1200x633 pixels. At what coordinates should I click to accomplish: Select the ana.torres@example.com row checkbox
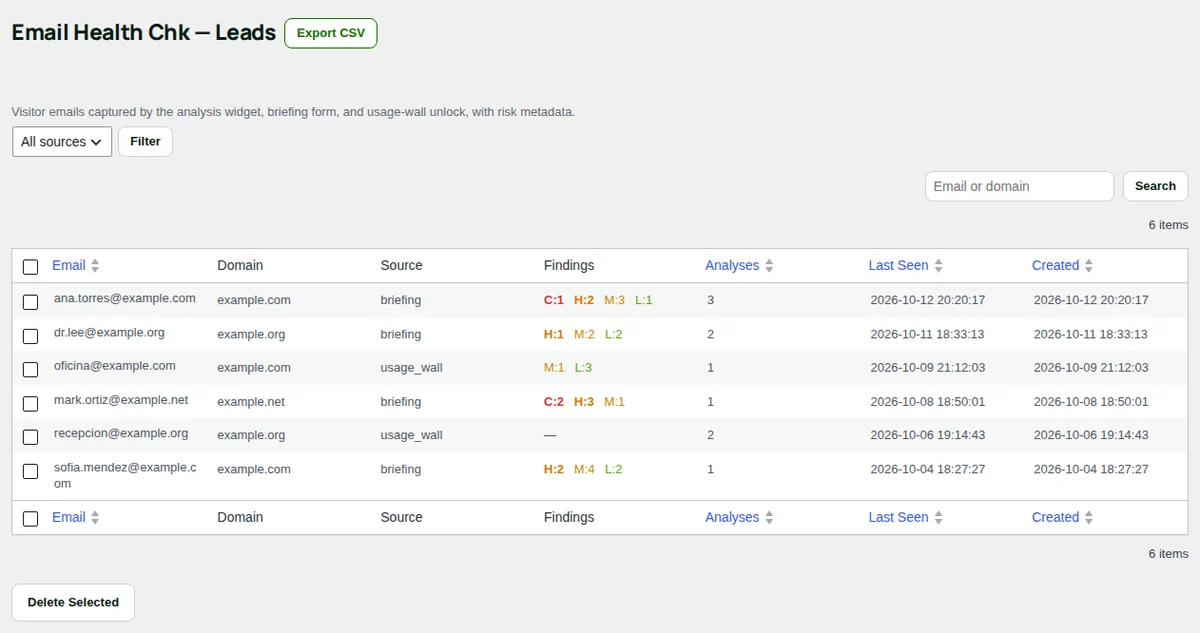point(31,302)
